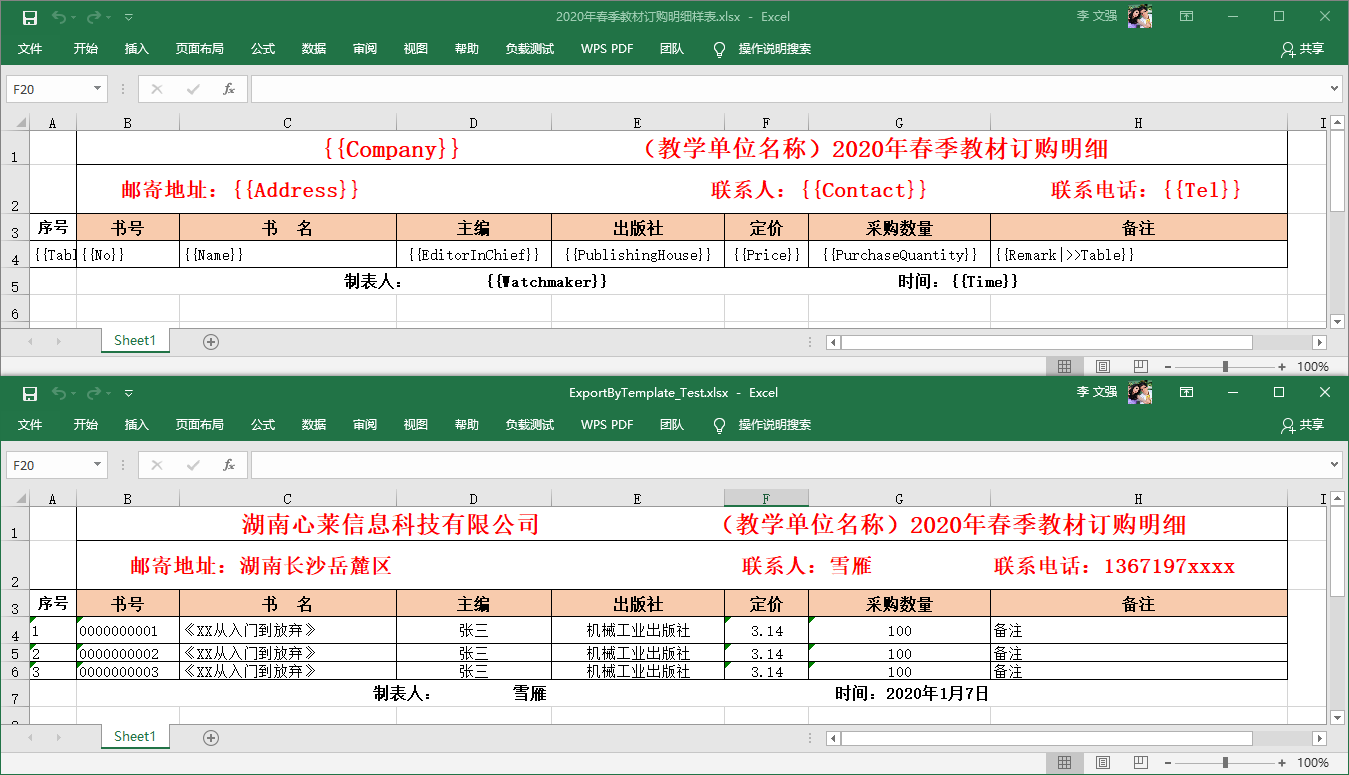This screenshot has width=1349, height=775.
Task: Open the 页面布局 ribbon tab
Action: click(200, 48)
